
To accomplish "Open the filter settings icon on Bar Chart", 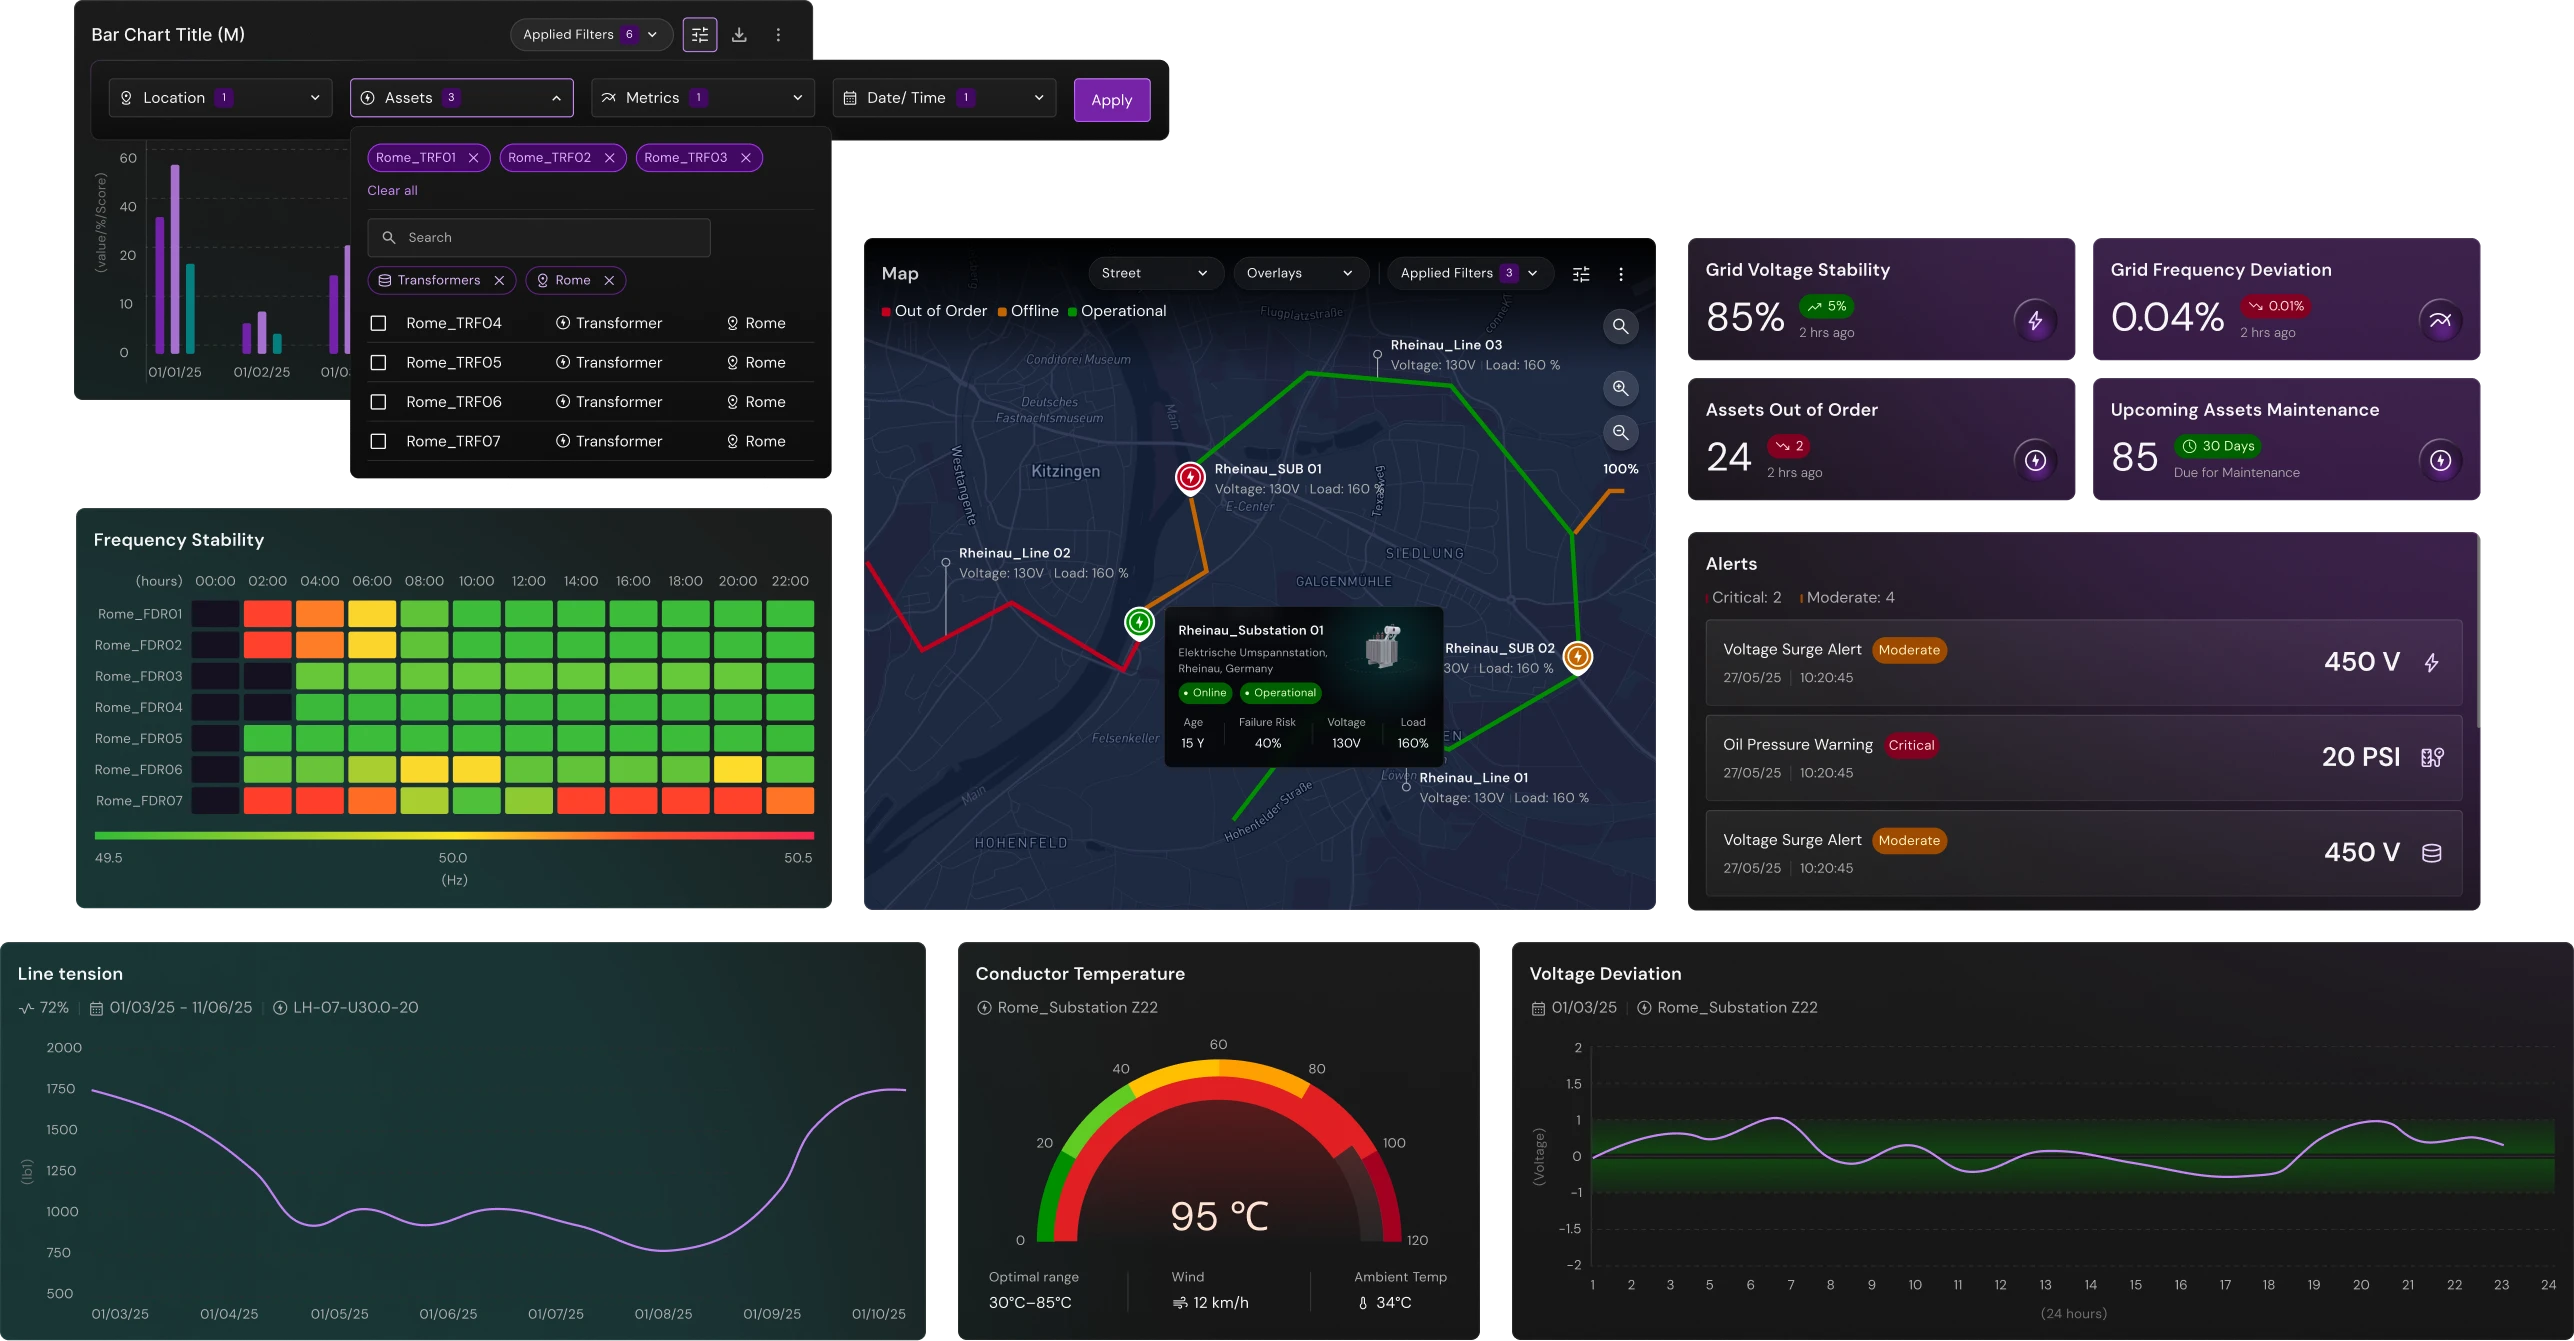I will [x=699, y=34].
